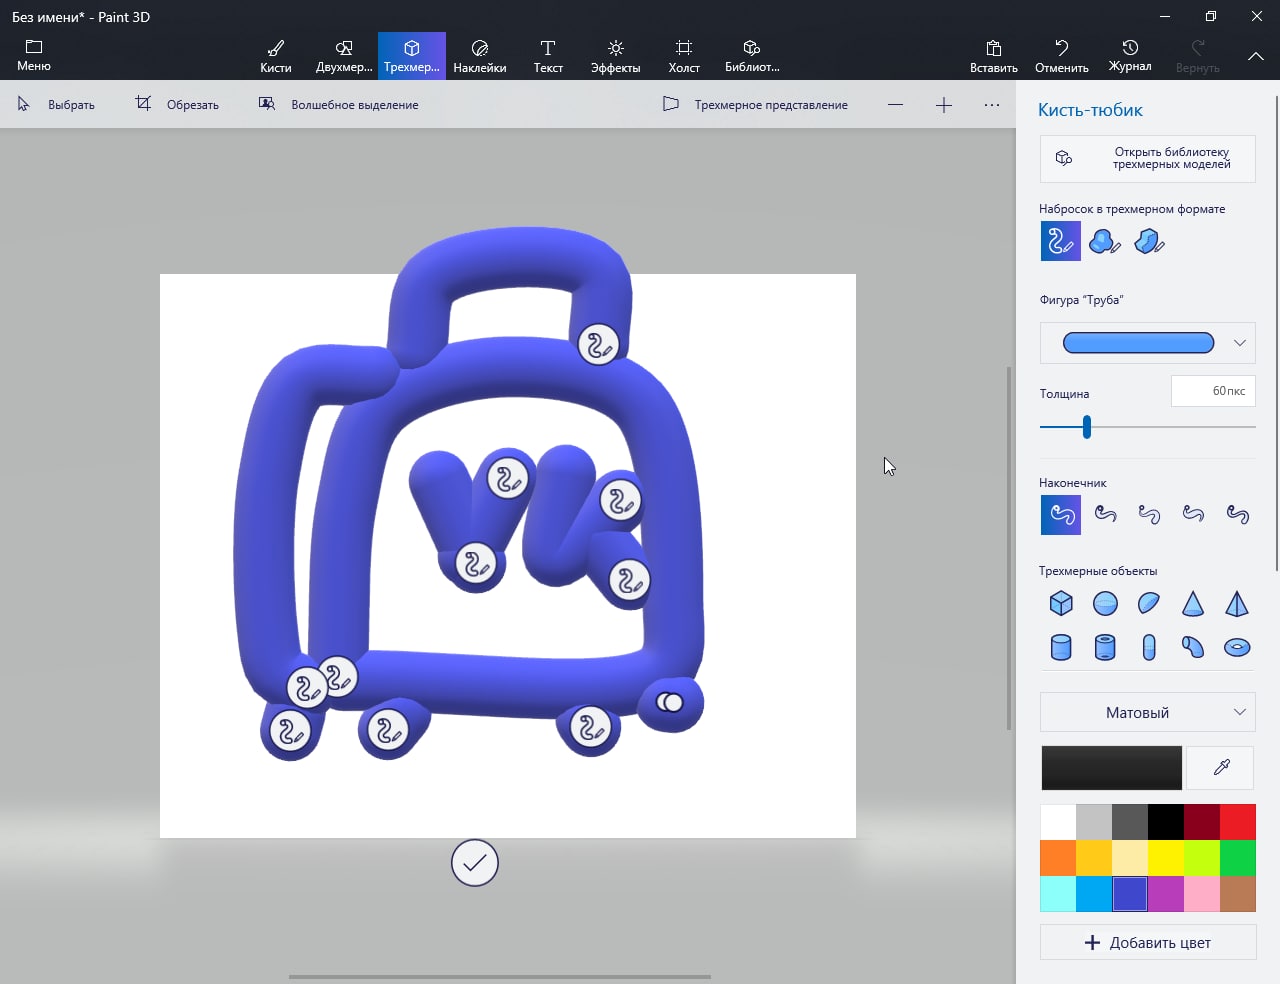
Task: Click the Толщина value field 60 пкс
Action: click(1213, 391)
